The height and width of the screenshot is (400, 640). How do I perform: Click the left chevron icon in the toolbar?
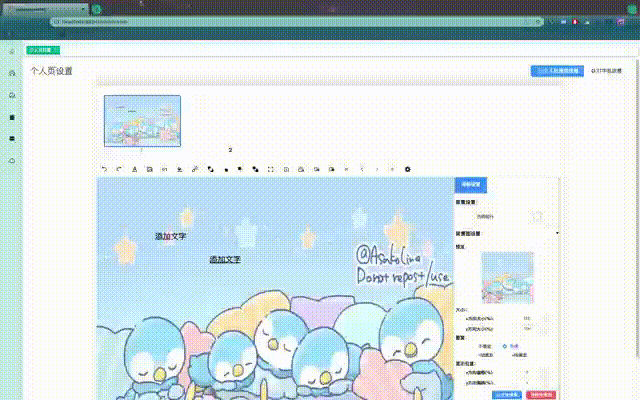tap(362, 169)
